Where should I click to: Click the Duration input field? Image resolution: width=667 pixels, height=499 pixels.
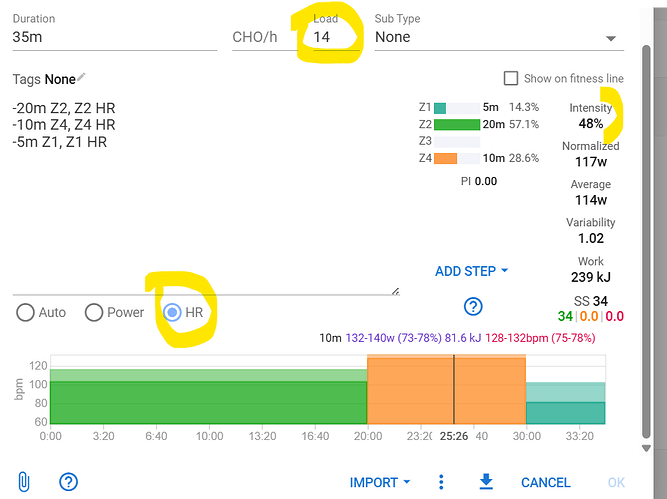113,37
